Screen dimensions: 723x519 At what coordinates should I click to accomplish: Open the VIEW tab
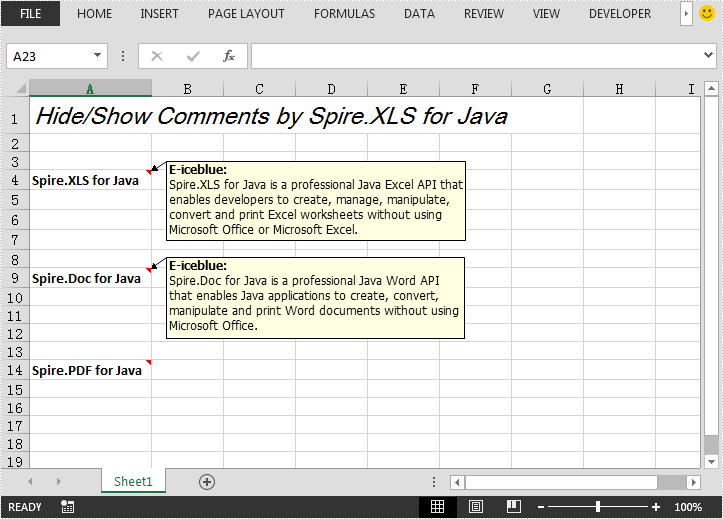[546, 14]
